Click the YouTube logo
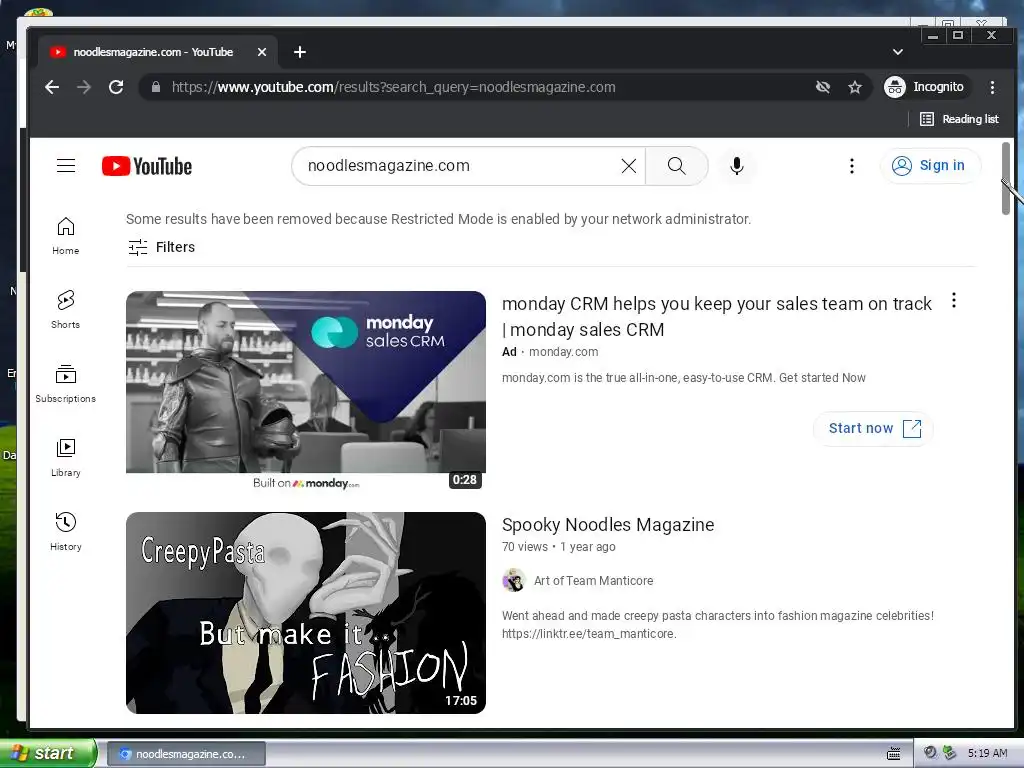 pos(147,166)
